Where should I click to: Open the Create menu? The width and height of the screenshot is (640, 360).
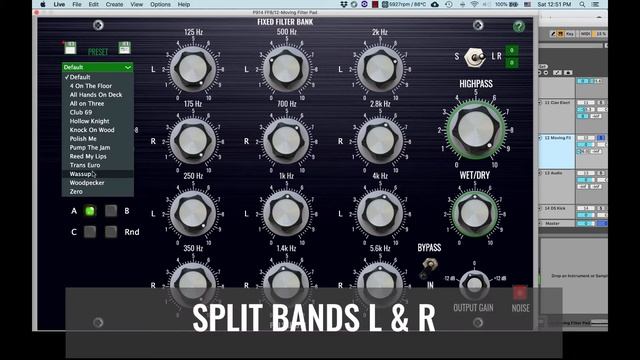tap(114, 4)
